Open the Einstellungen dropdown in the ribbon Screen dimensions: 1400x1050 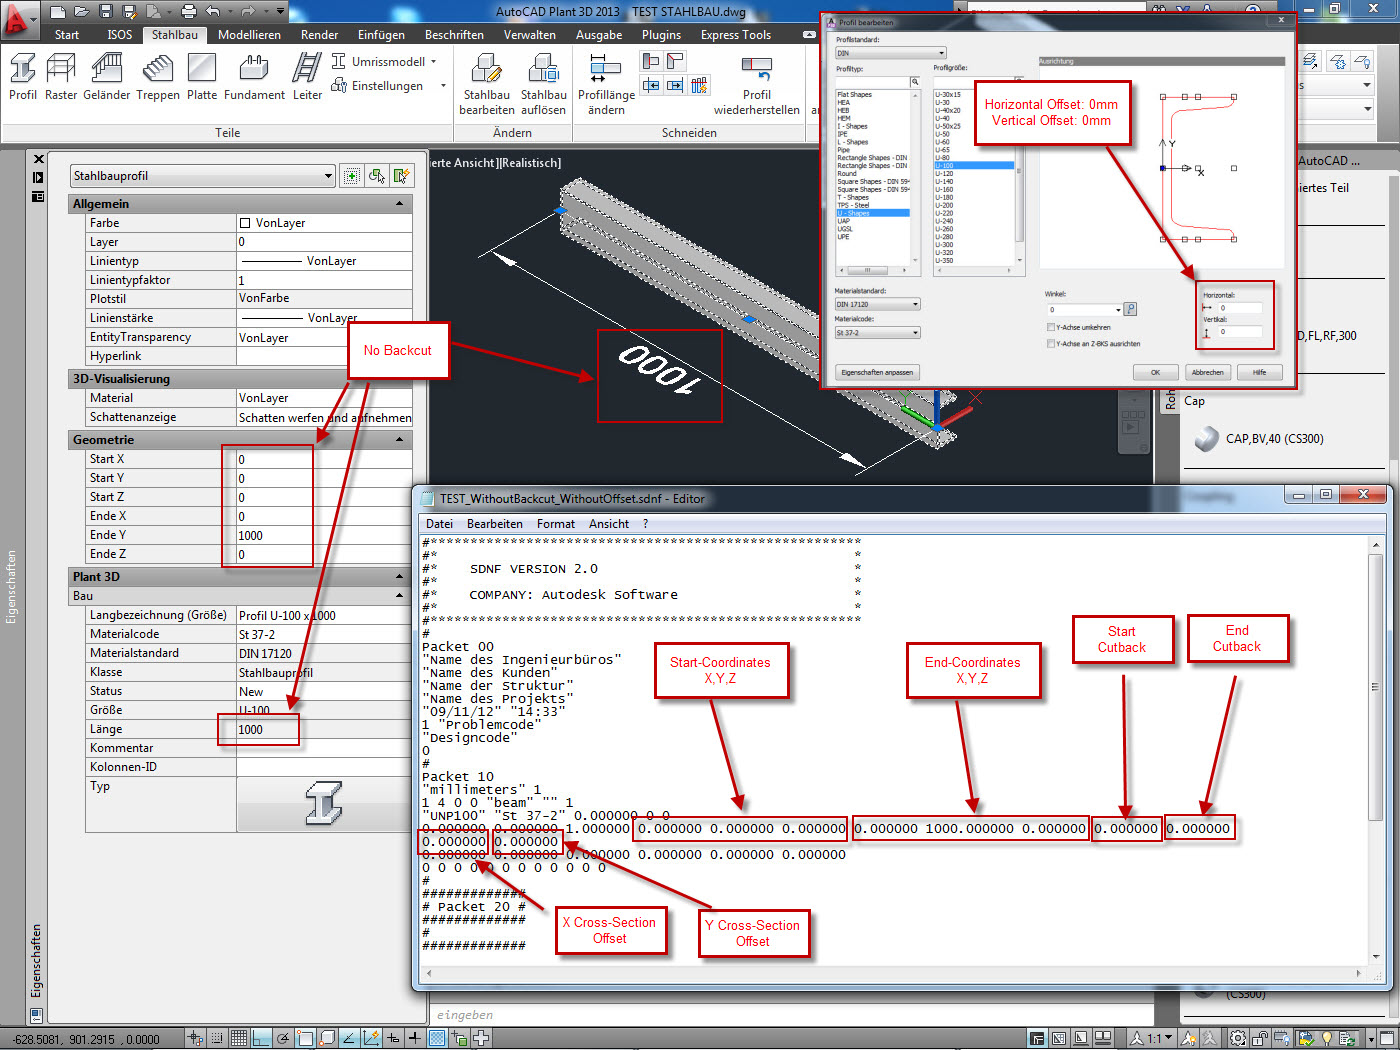[x=443, y=86]
